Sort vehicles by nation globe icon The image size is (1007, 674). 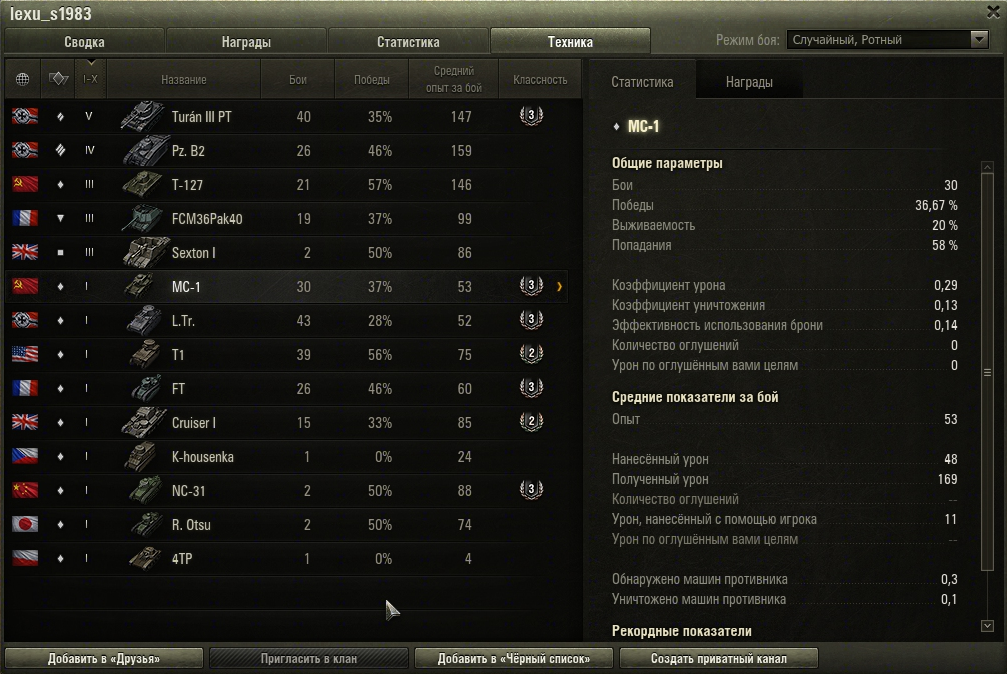[x=22, y=79]
